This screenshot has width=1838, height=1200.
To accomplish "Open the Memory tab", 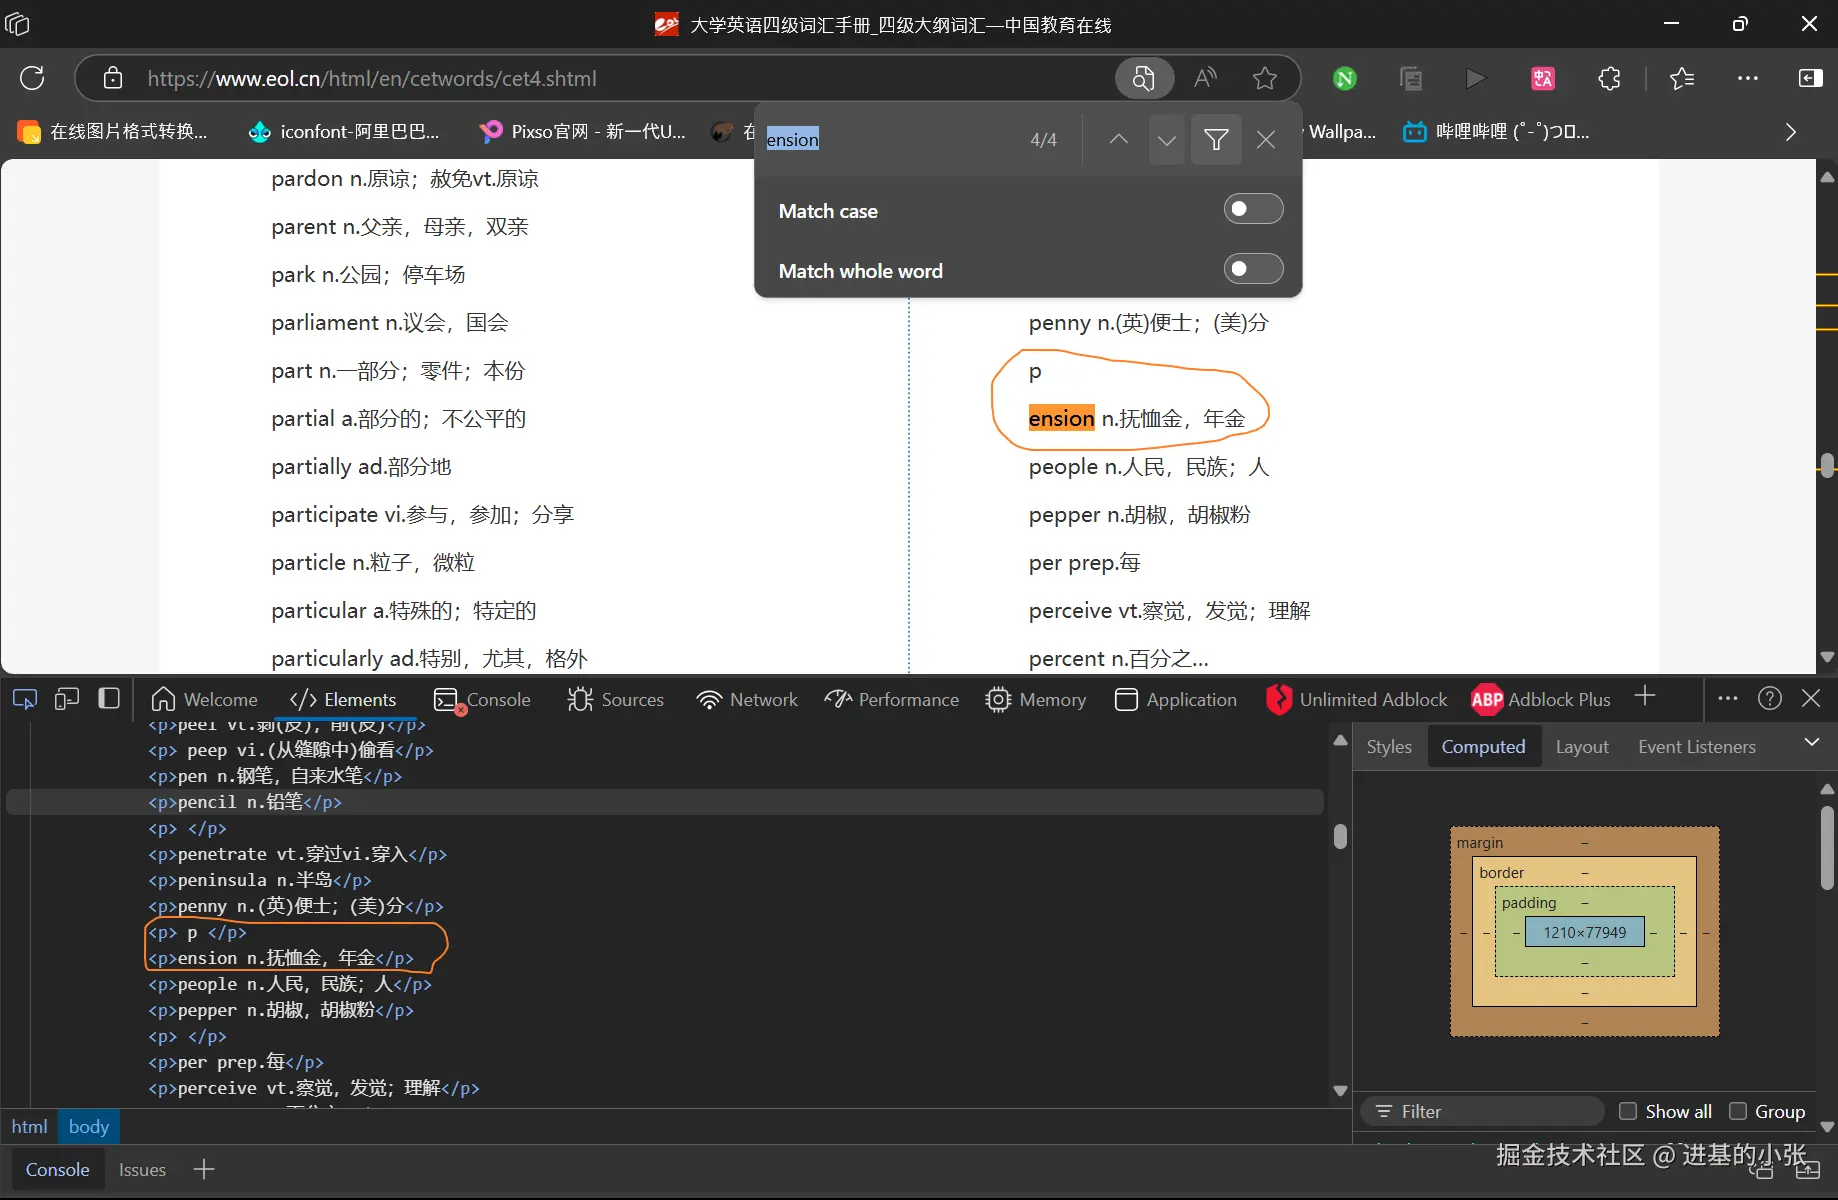I will click(1036, 700).
